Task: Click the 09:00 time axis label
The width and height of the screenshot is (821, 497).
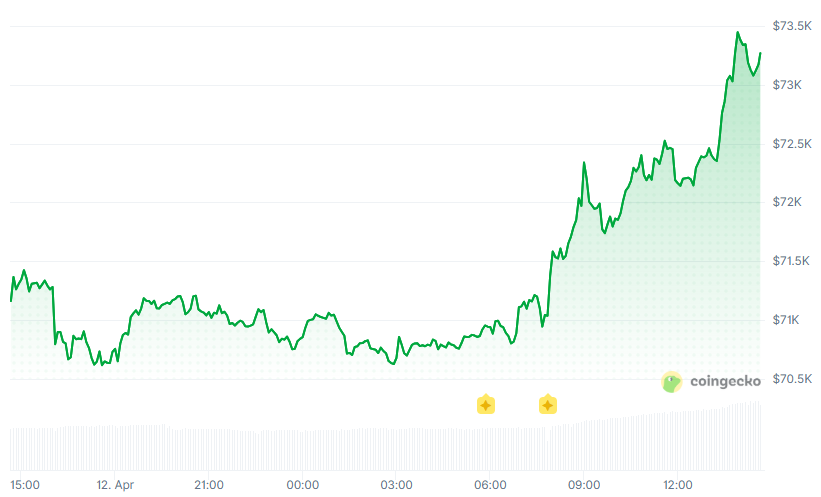Action: 584,485
